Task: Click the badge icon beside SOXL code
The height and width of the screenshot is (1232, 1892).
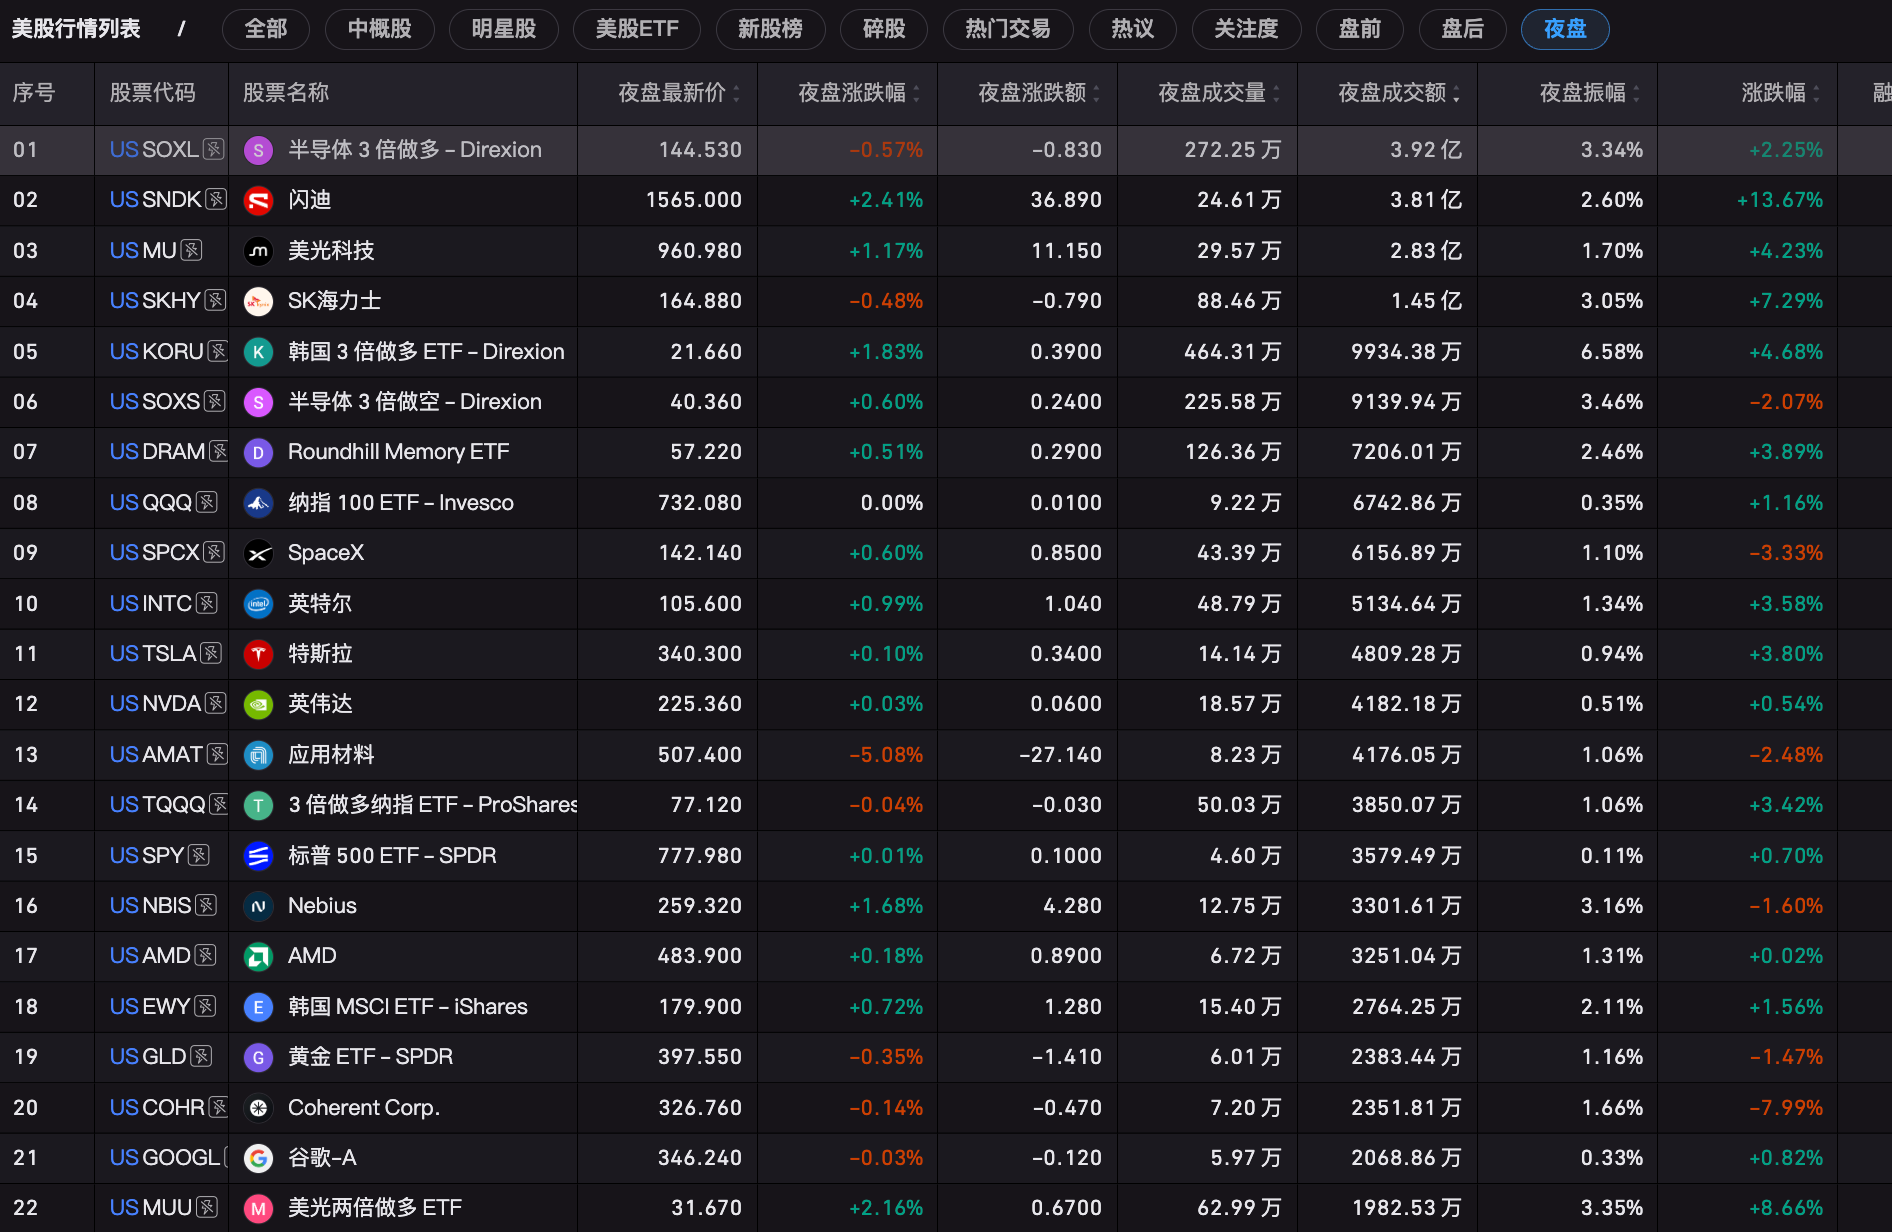Action: click(214, 150)
